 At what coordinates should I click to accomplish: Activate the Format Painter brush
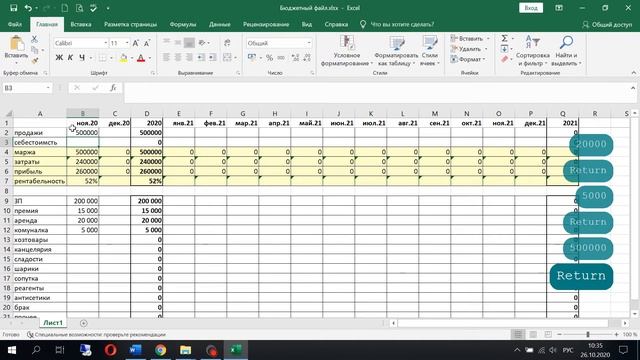[35, 60]
